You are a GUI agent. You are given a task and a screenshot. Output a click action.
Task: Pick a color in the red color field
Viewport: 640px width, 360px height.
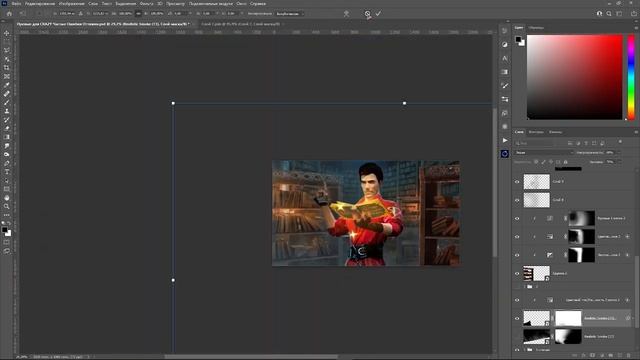(575, 78)
